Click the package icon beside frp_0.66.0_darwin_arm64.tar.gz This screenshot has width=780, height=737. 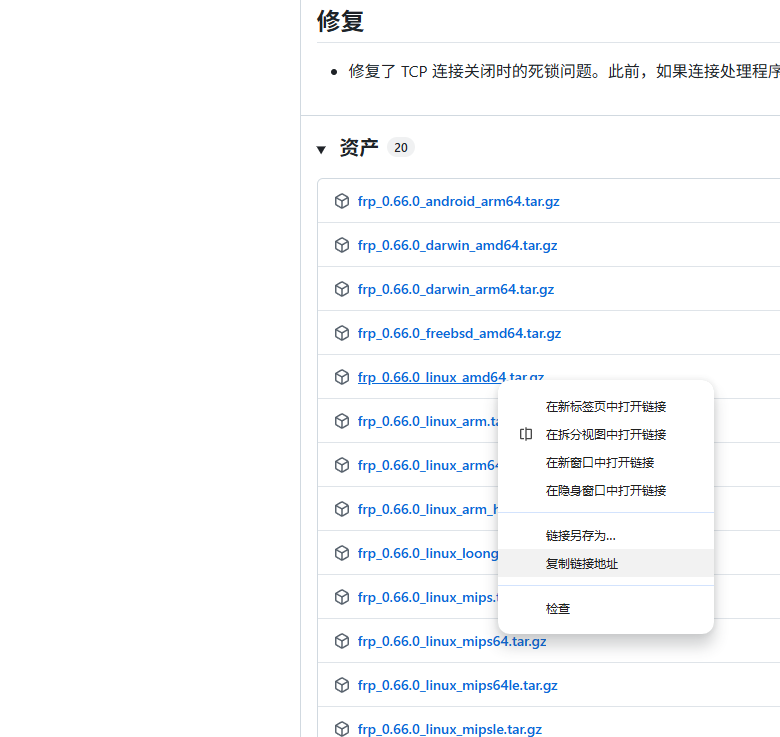pos(342,289)
